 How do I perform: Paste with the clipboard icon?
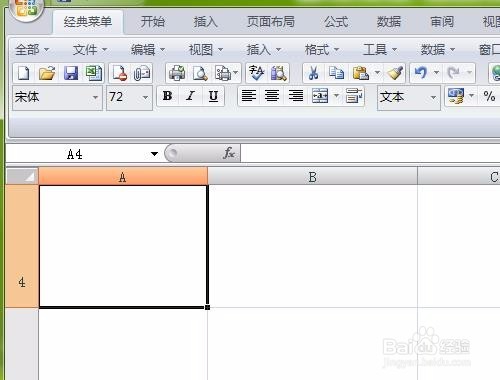tap(361, 73)
